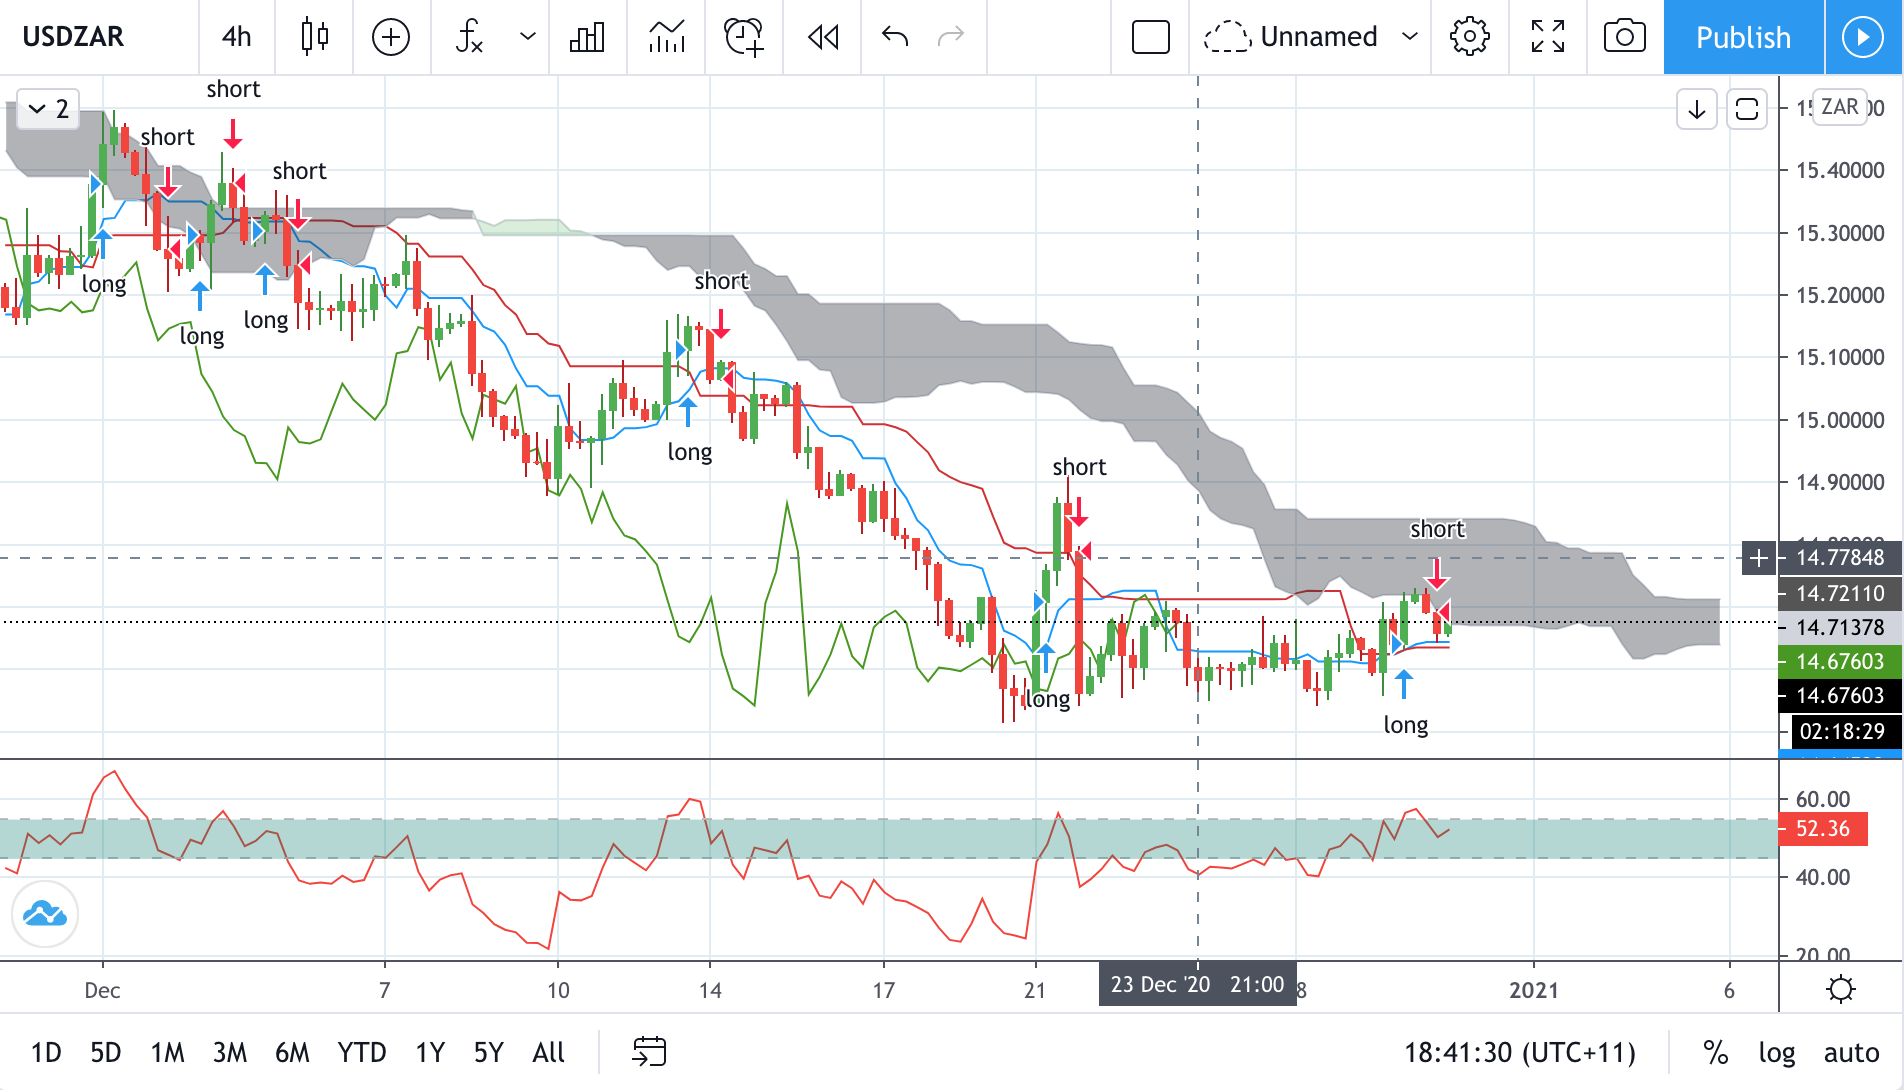Select the 5D date range
The width and height of the screenshot is (1904, 1090).
point(106,1052)
